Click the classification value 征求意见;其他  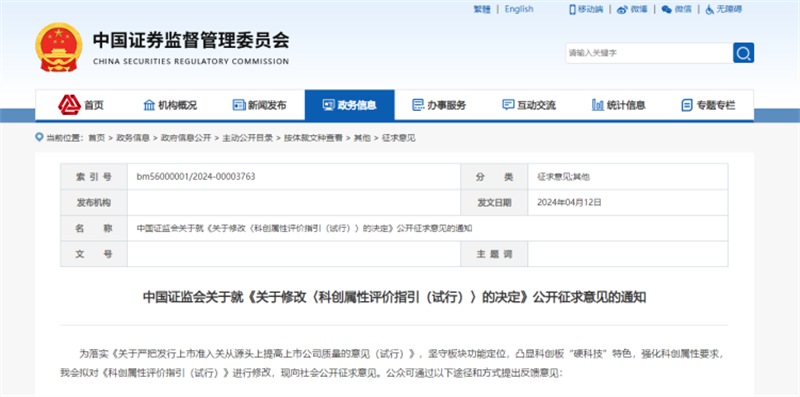(563, 177)
